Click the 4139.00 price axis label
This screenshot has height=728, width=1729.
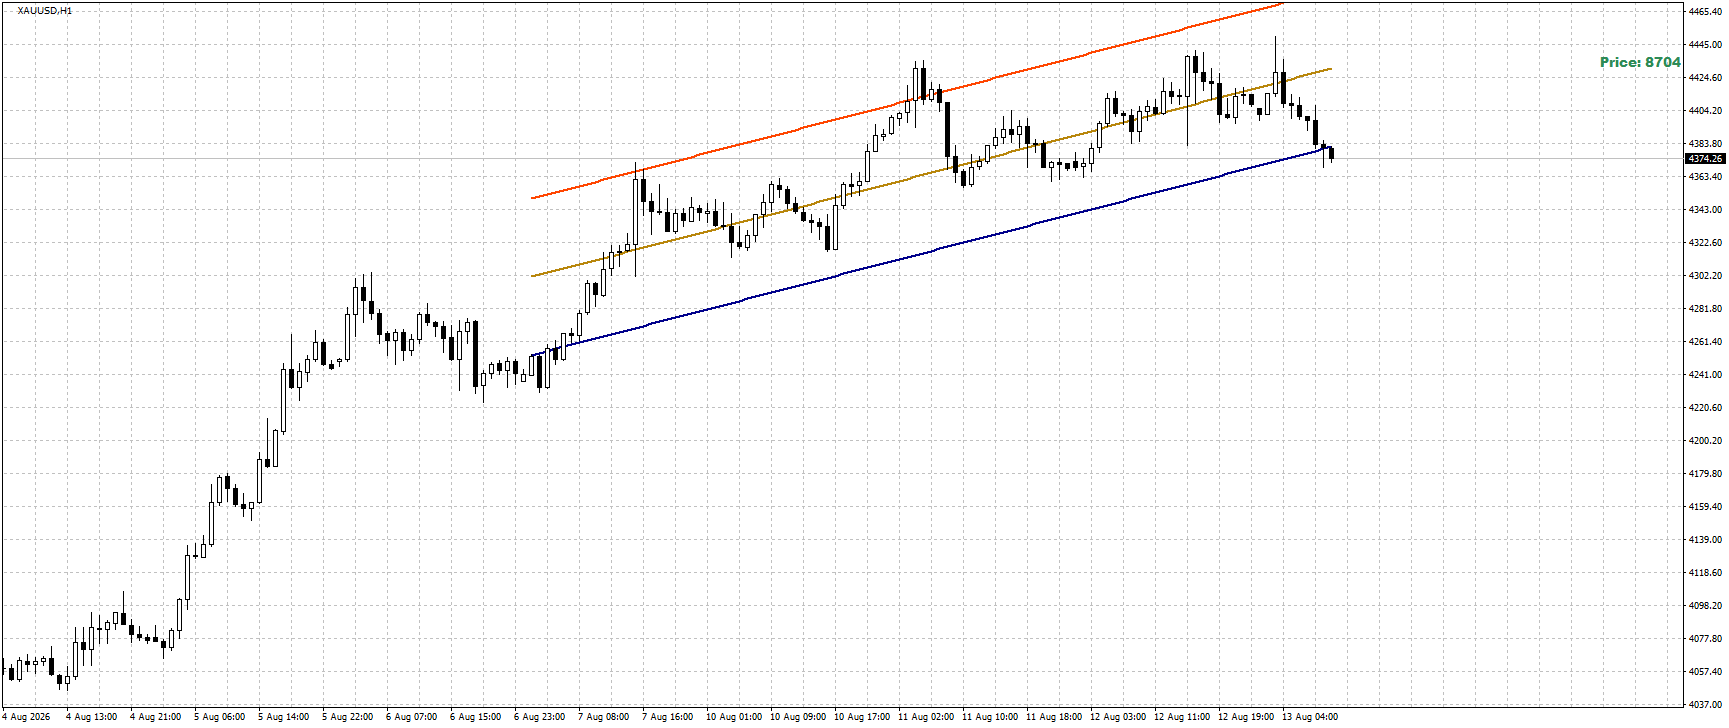1705,540
